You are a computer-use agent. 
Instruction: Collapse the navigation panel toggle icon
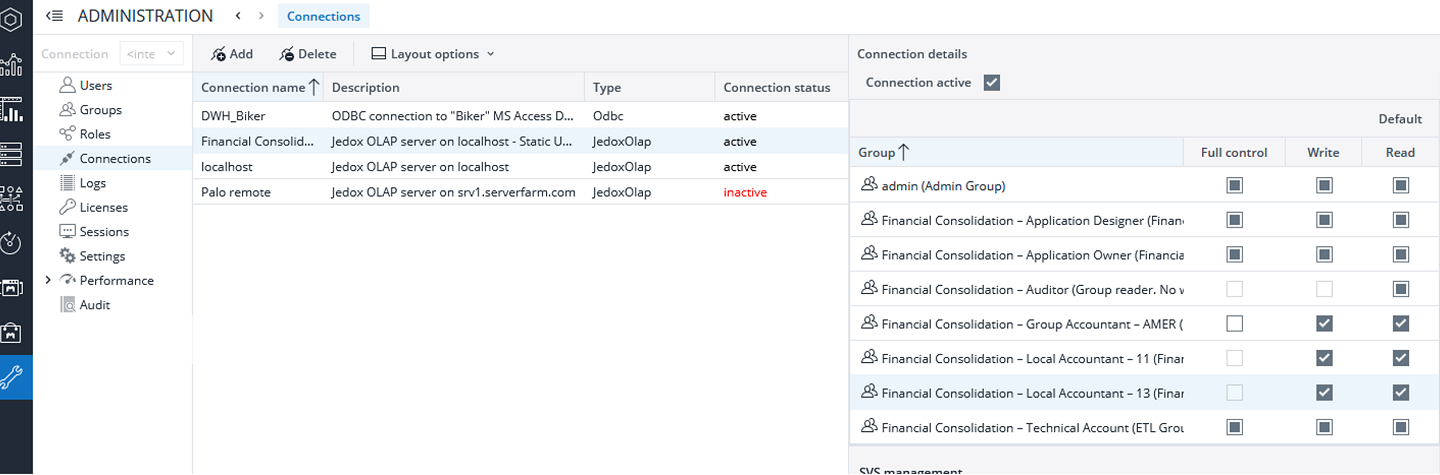pyautogui.click(x=56, y=16)
